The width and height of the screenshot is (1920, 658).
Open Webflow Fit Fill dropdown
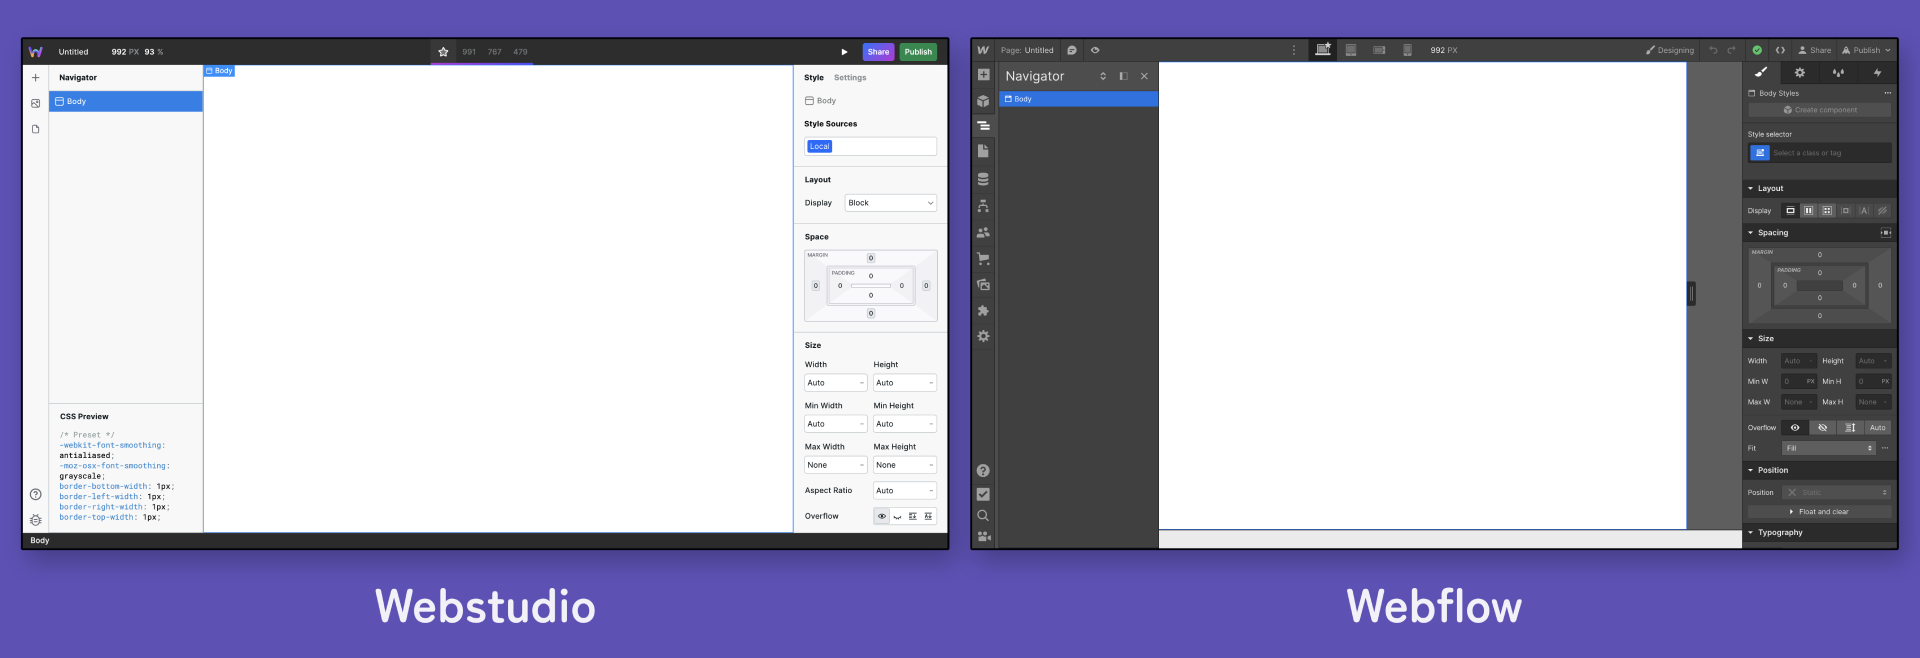[1828, 448]
